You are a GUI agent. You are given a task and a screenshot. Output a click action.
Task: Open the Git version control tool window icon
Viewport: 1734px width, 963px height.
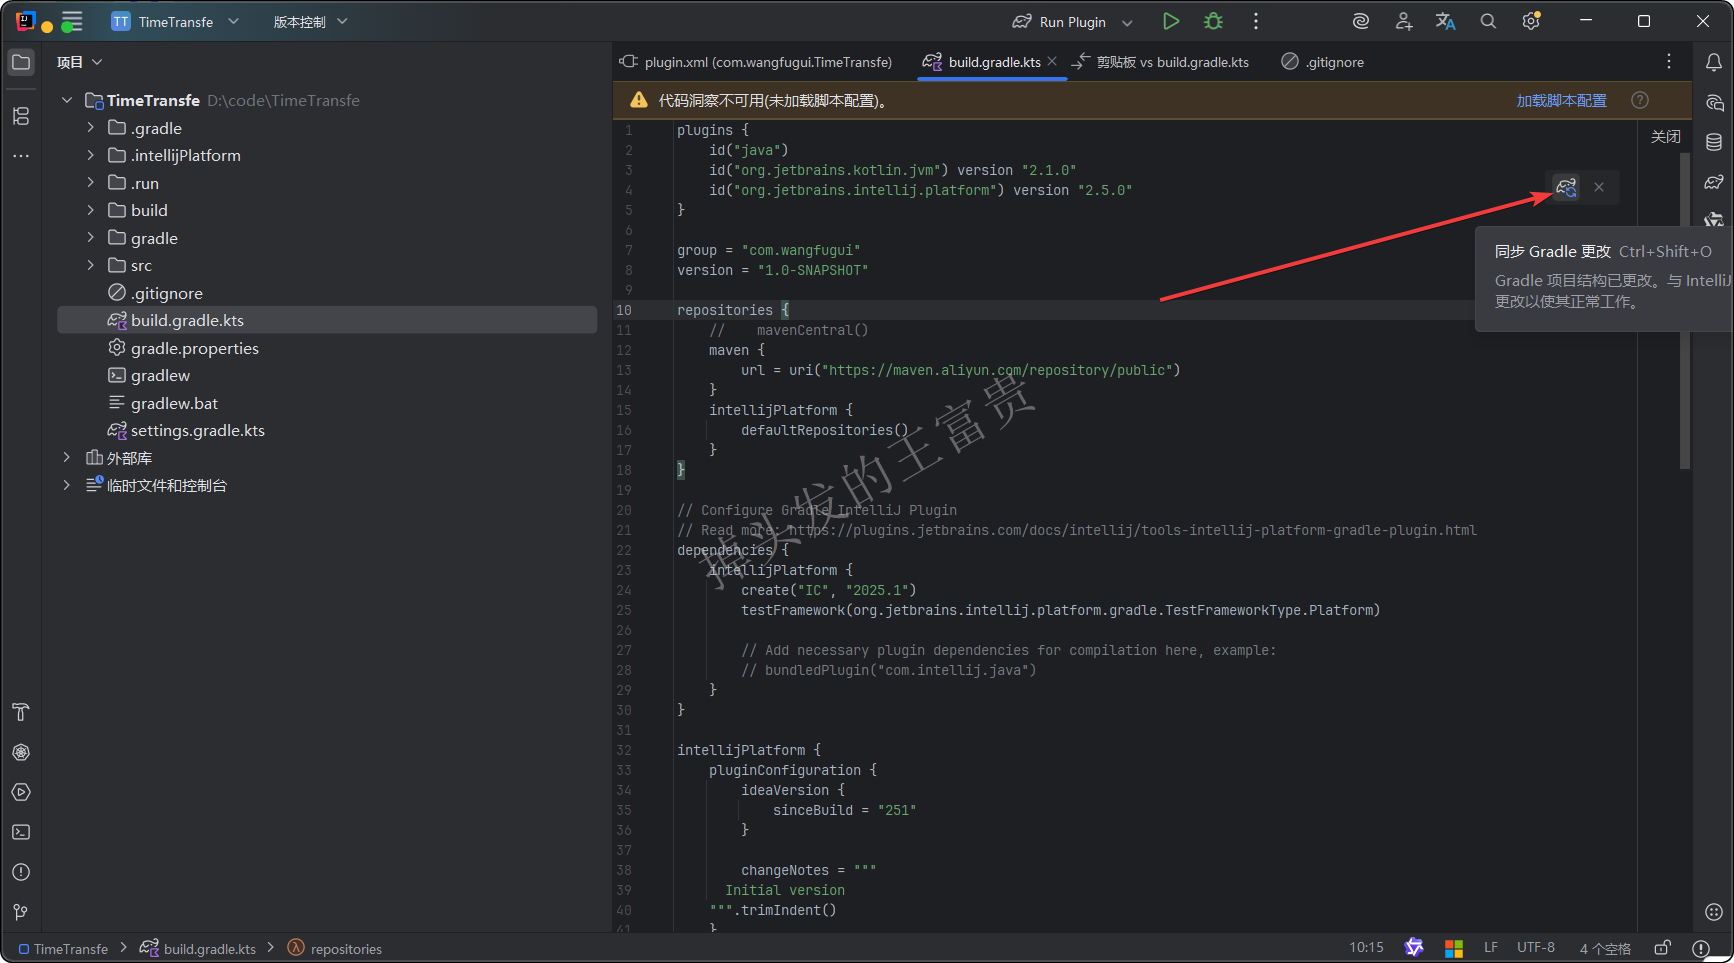pyautogui.click(x=21, y=912)
